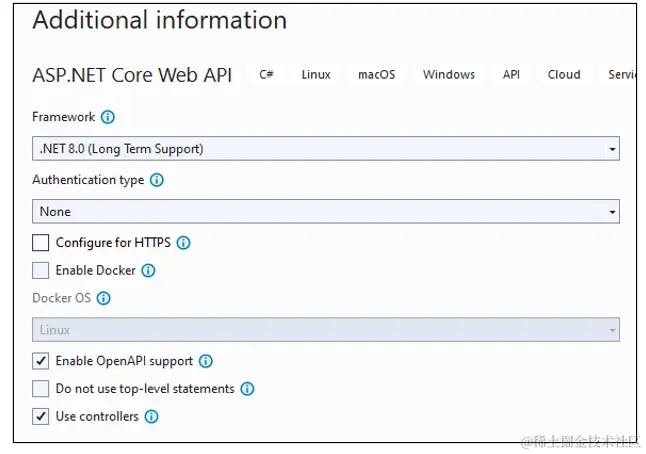Open the Framework dropdown arrow

[x=612, y=149]
